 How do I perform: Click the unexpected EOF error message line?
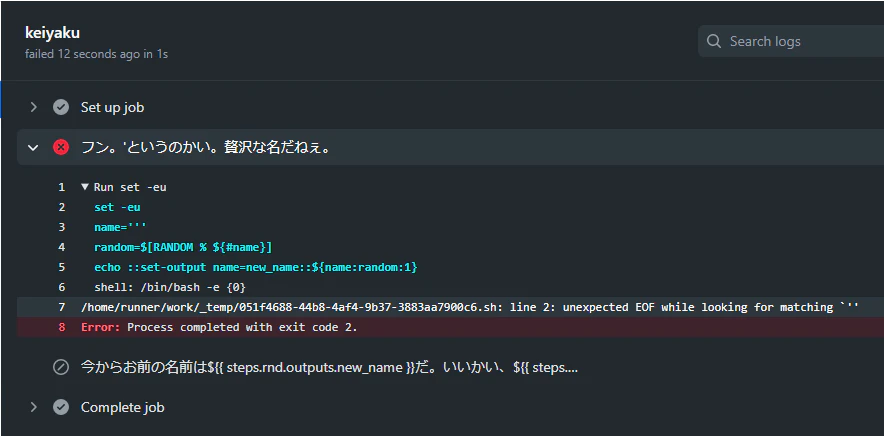(470, 307)
